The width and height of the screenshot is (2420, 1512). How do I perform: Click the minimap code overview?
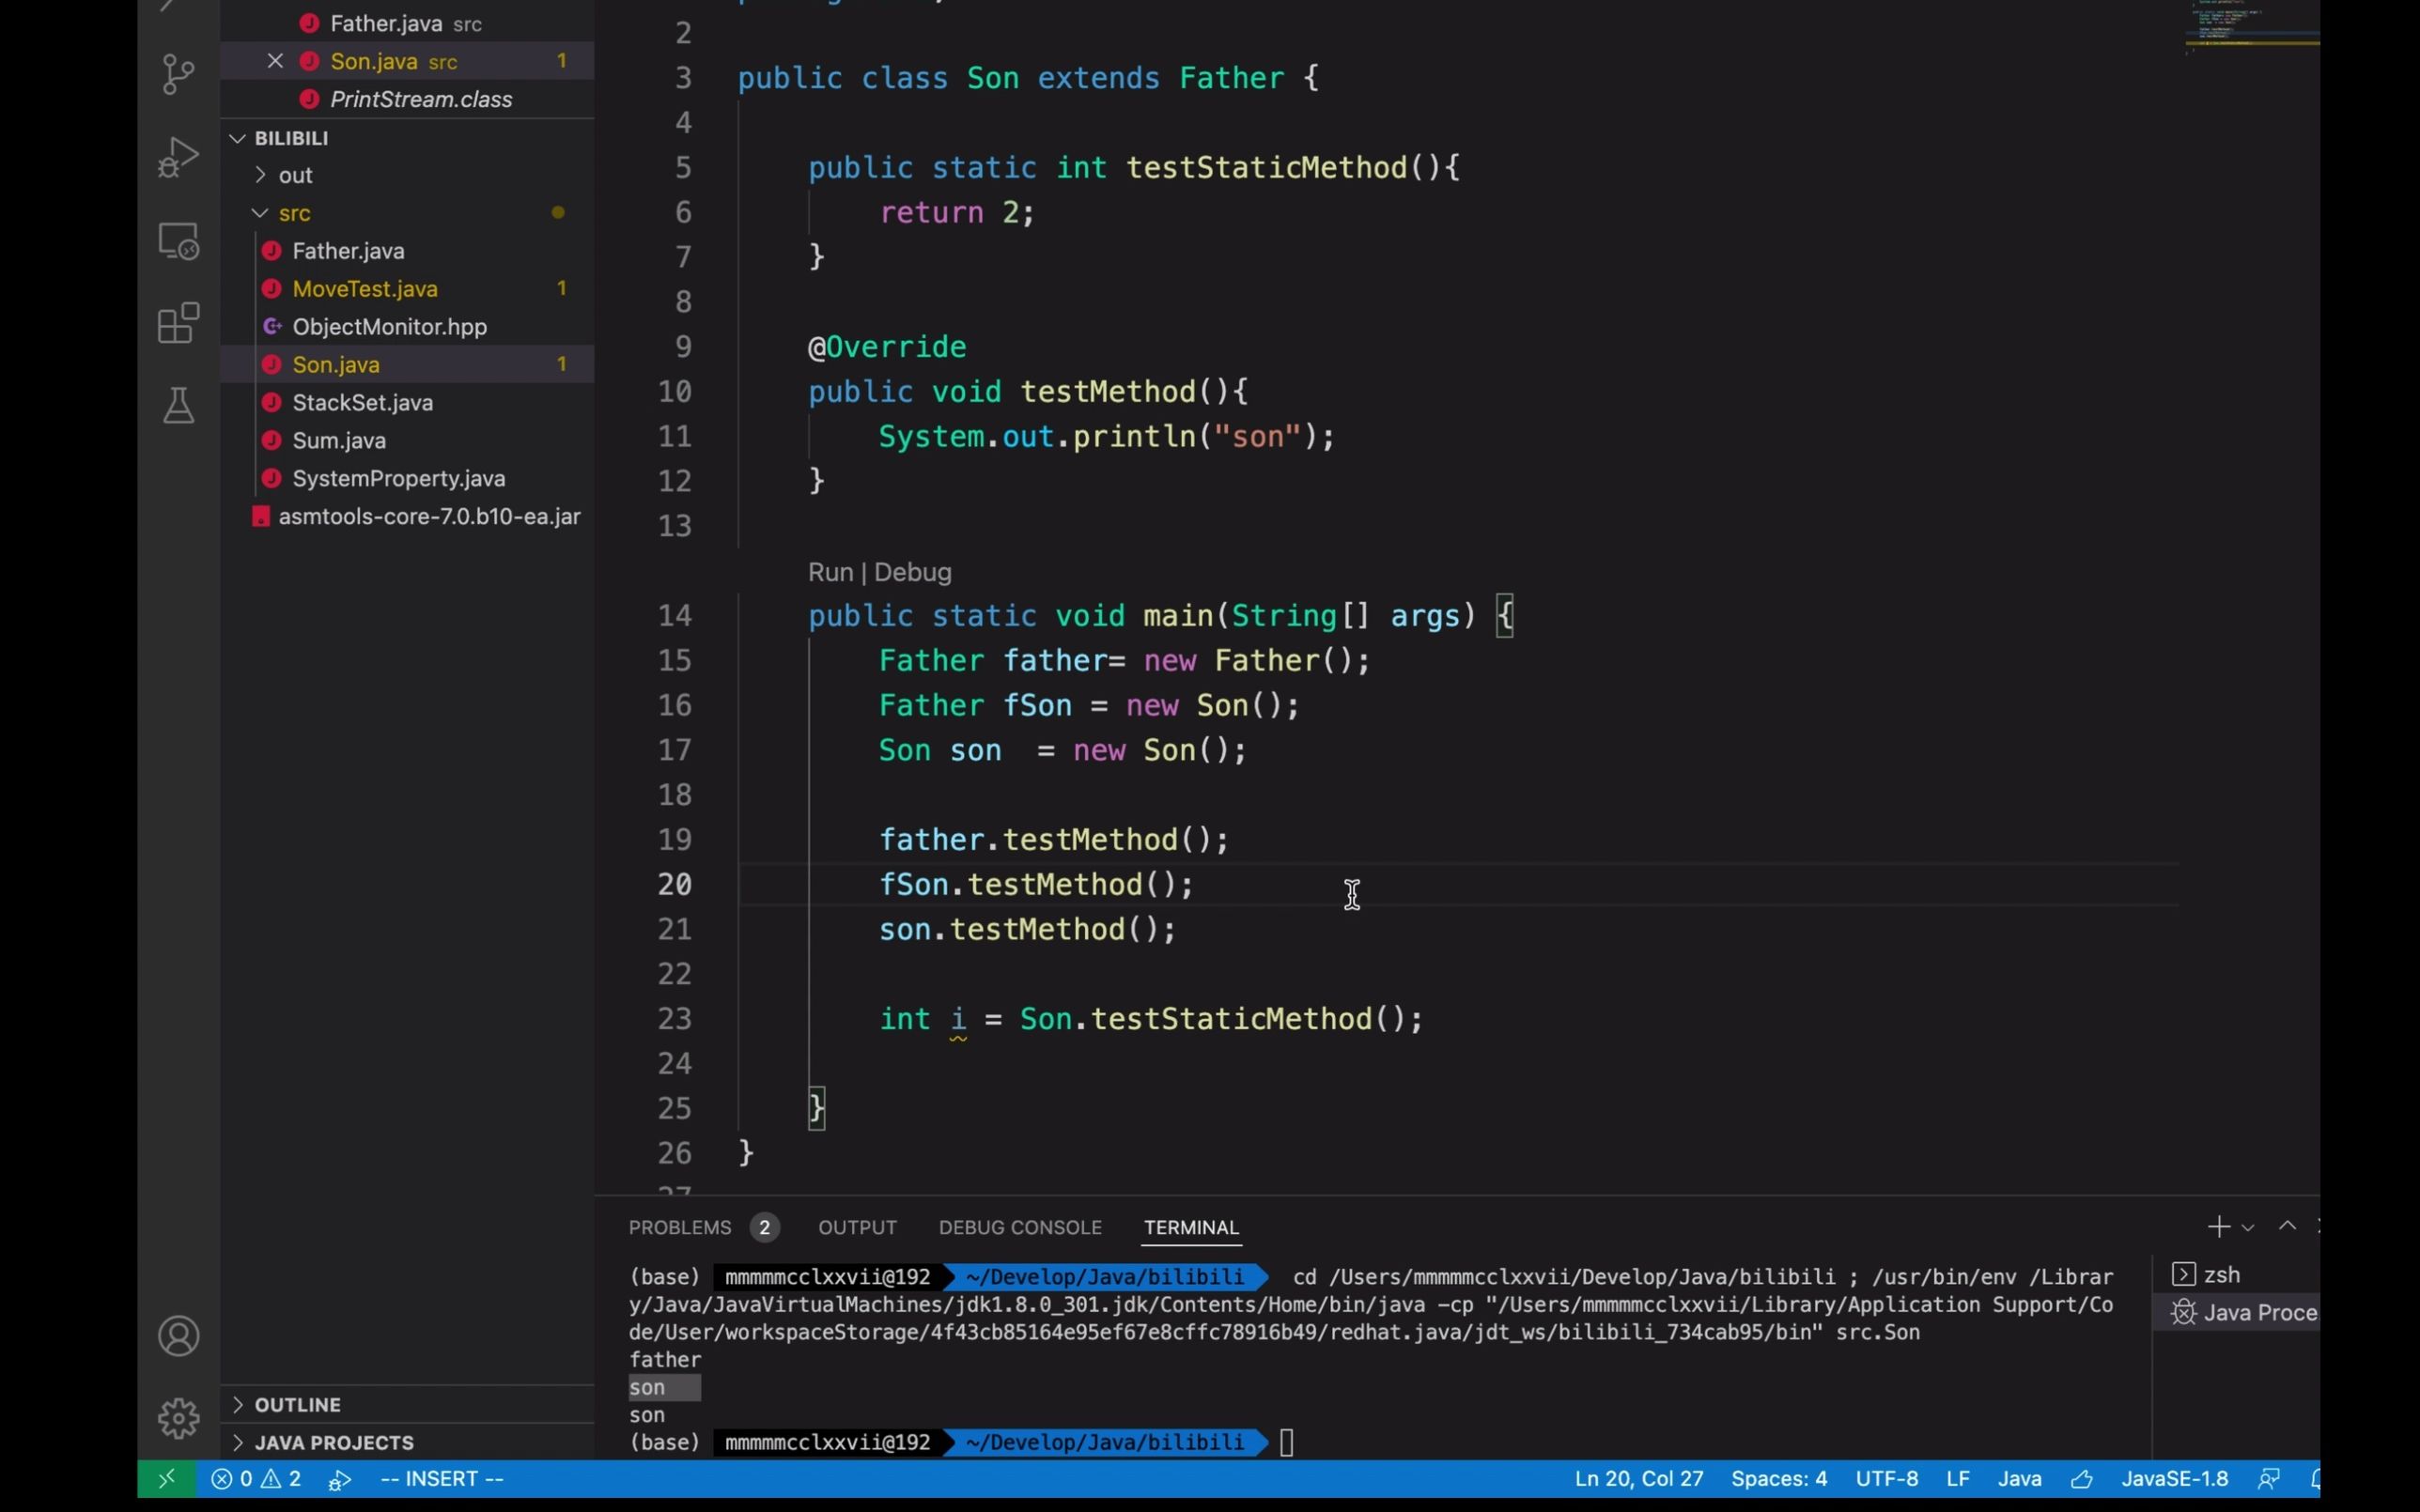coord(2250,25)
